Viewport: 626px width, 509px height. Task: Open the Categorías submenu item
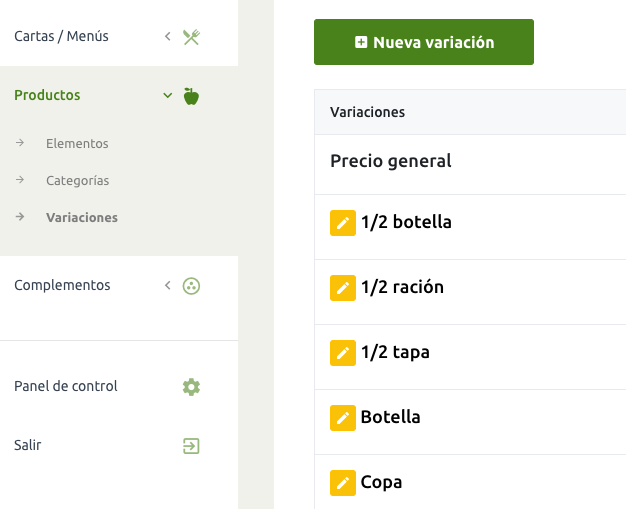(77, 180)
